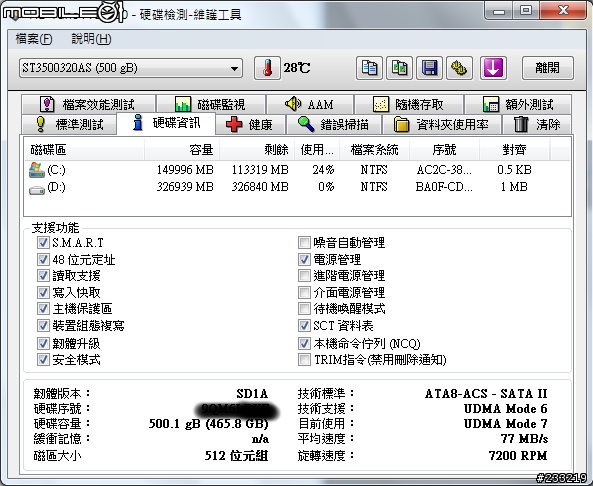Switch to the AAM tab
Viewport: 593px width, 486px height.
point(310,104)
